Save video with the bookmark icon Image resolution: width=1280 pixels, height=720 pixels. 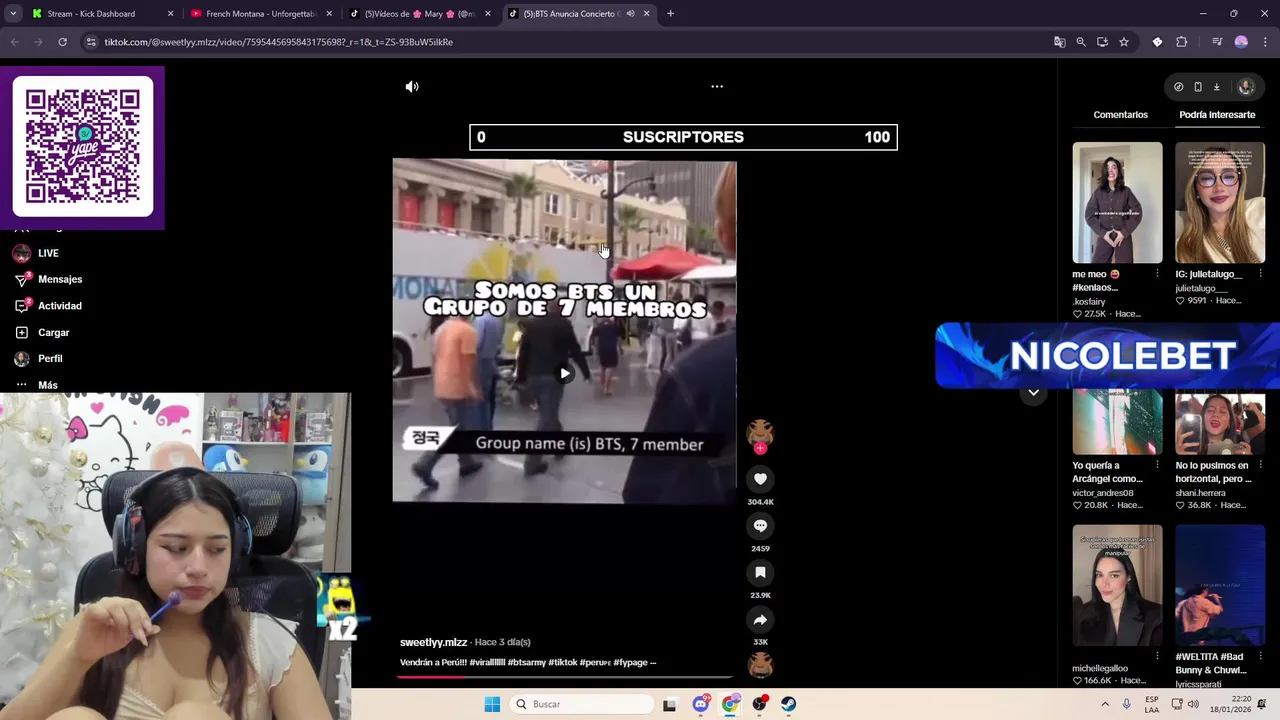[760, 573]
